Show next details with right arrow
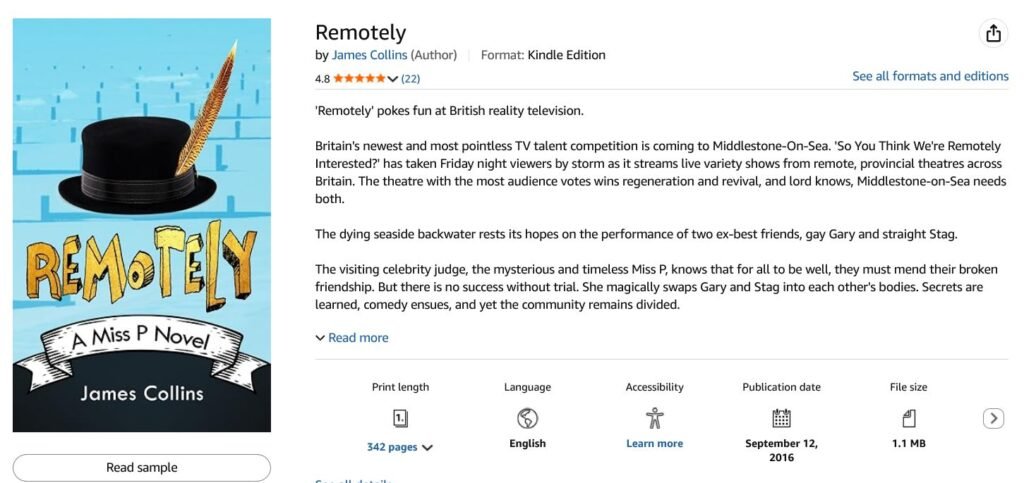 993,418
